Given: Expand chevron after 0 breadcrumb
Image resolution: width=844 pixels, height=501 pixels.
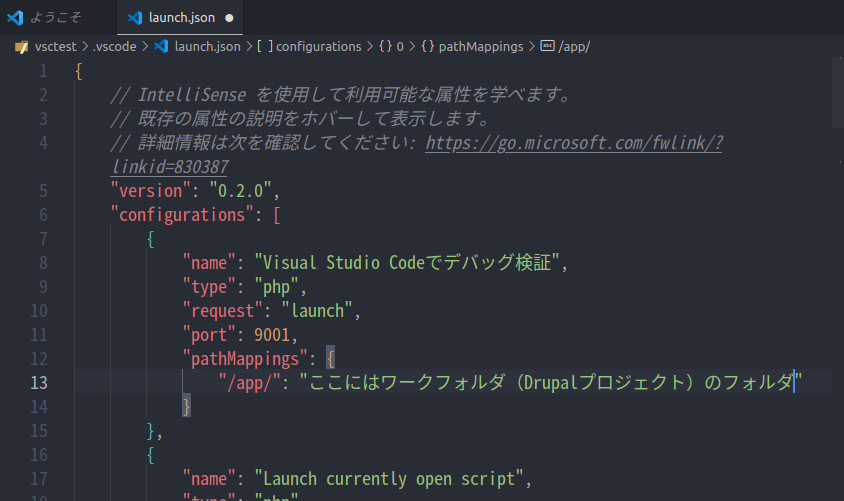Looking at the screenshot, I should click(x=412, y=47).
